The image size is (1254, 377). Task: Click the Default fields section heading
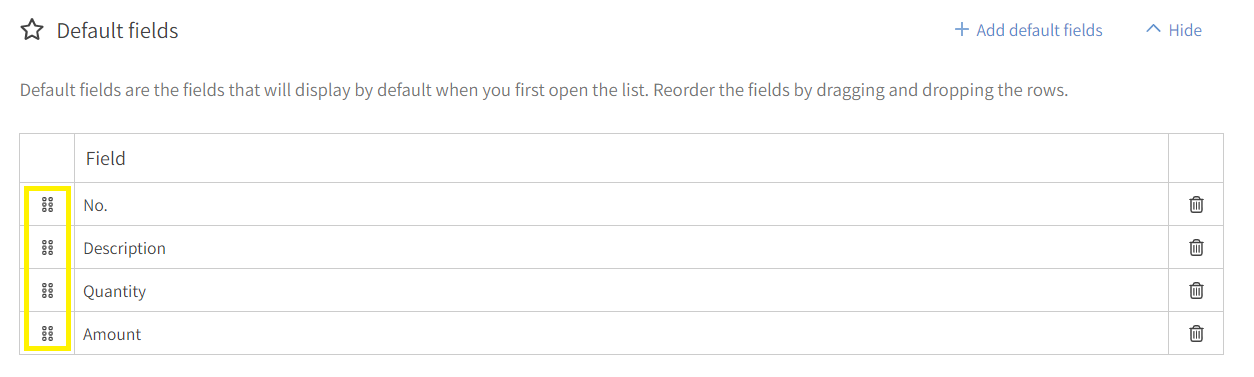point(117,31)
